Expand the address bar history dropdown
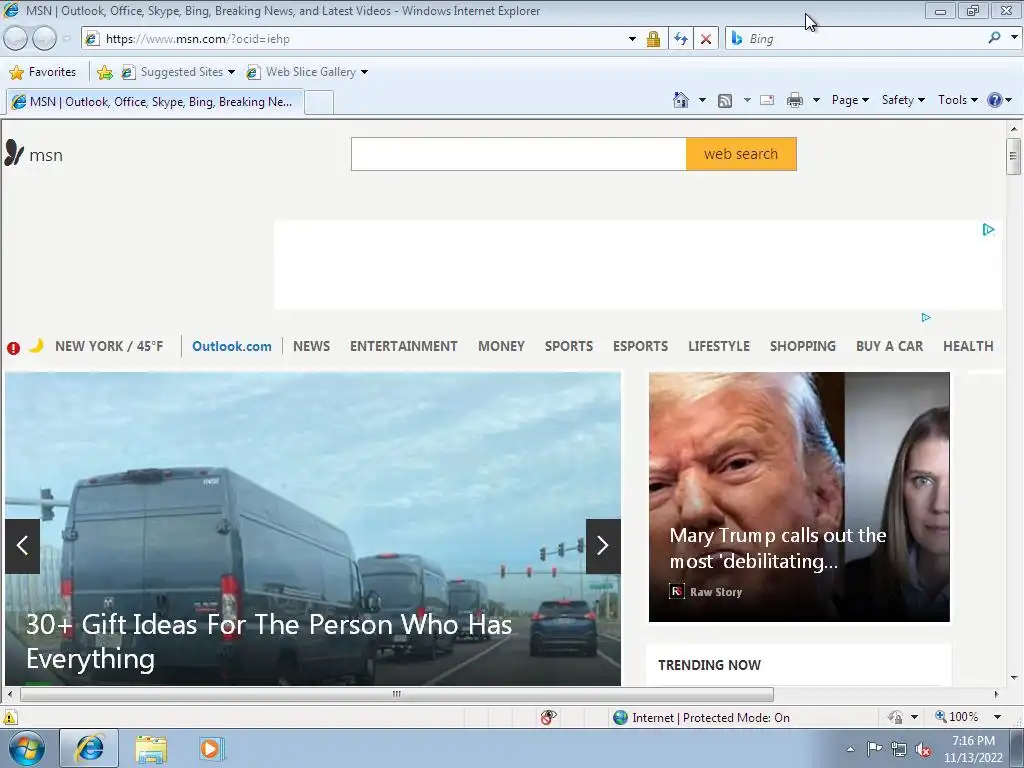Viewport: 1024px width, 768px height. [x=632, y=39]
